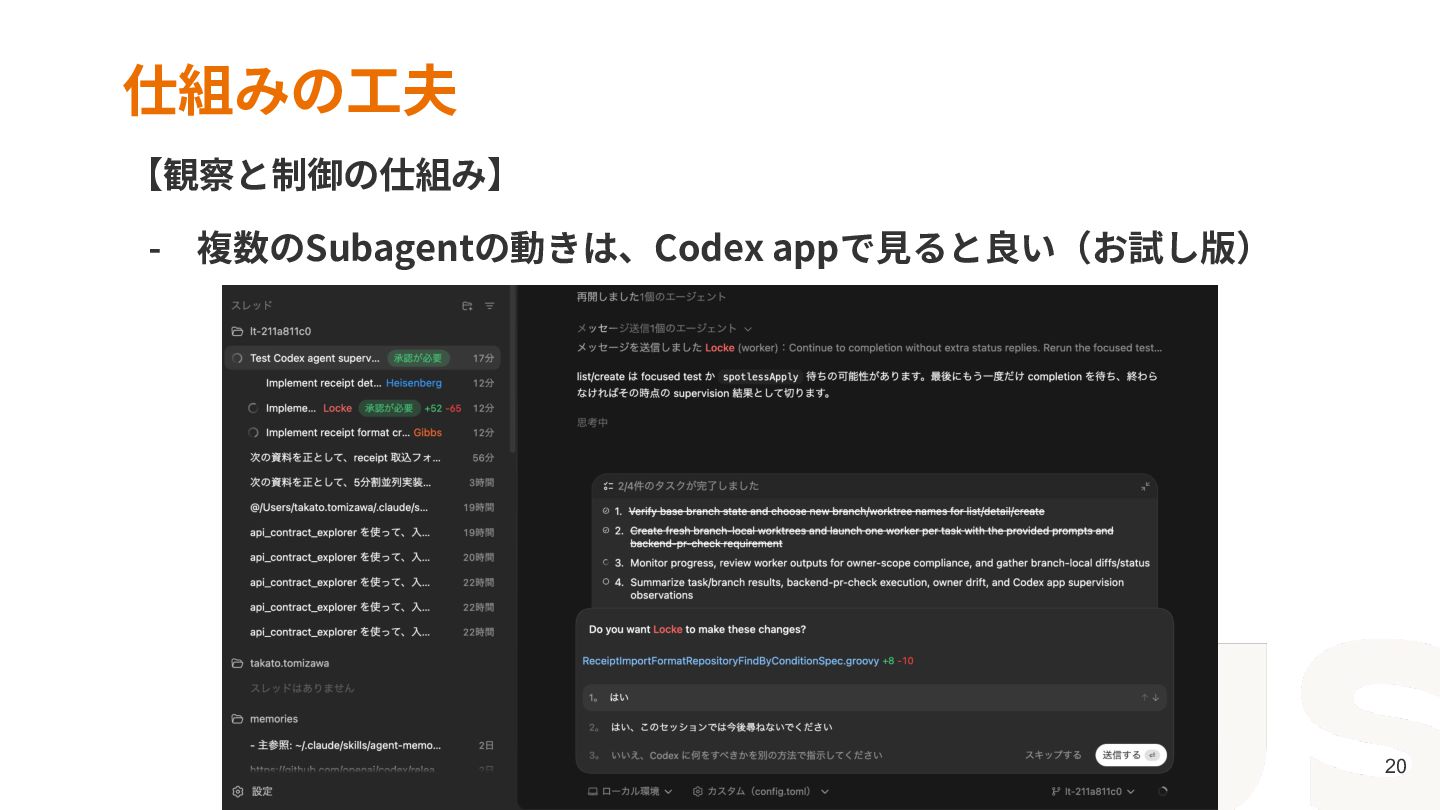This screenshot has width=1440, height=810.
Task: Click the up arrow in the はい option
Action: point(1144,698)
